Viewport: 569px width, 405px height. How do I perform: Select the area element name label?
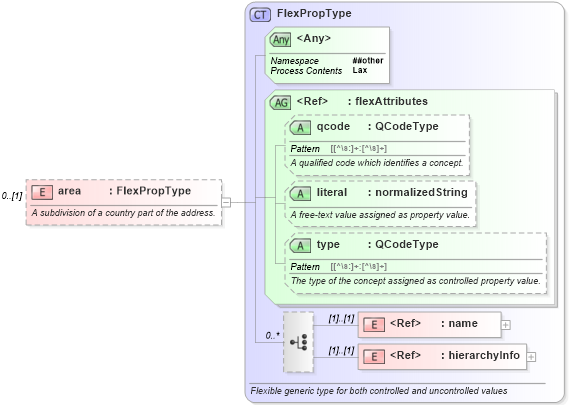pyautogui.click(x=69, y=191)
